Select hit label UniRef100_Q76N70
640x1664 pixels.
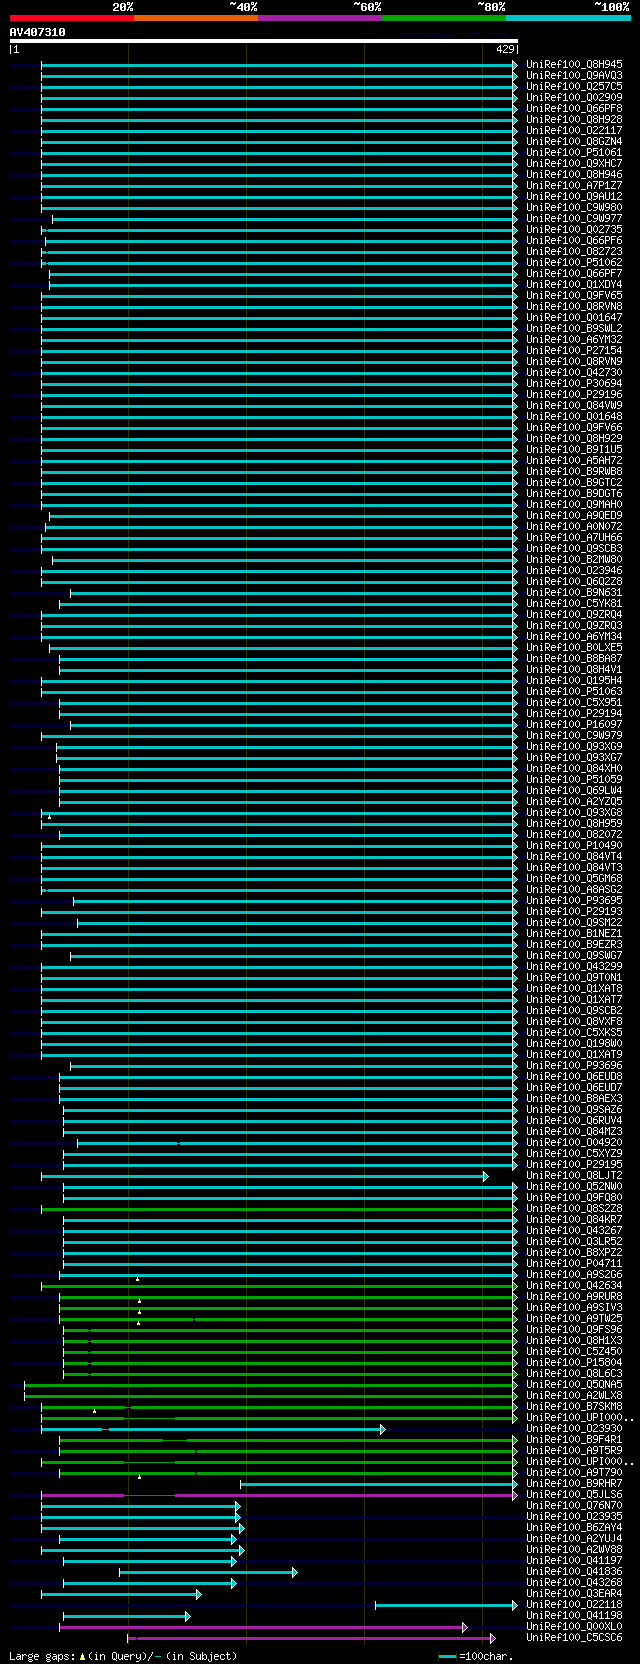[574, 1505]
